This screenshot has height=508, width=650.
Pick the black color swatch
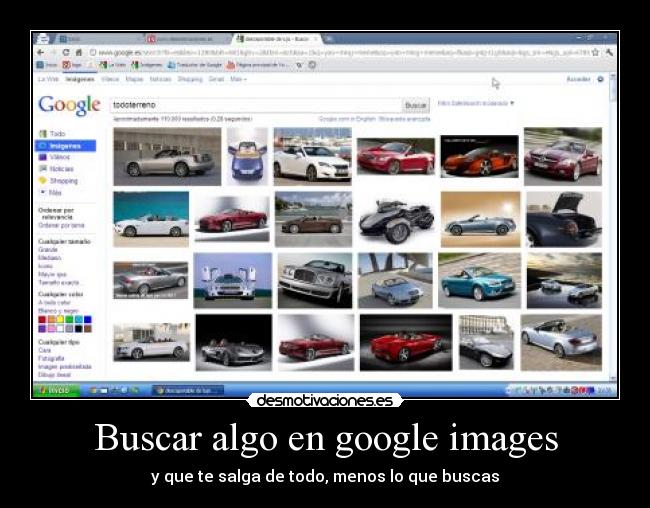pos(78,328)
